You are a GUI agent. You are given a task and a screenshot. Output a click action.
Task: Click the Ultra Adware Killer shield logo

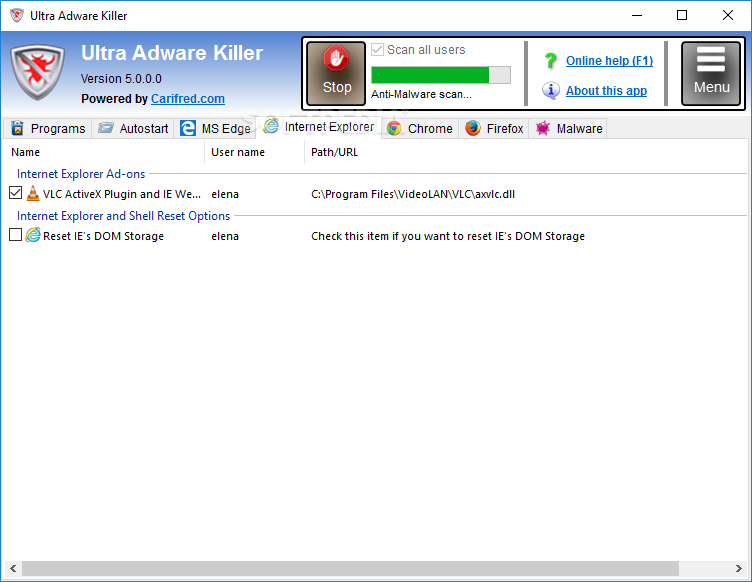[37, 72]
